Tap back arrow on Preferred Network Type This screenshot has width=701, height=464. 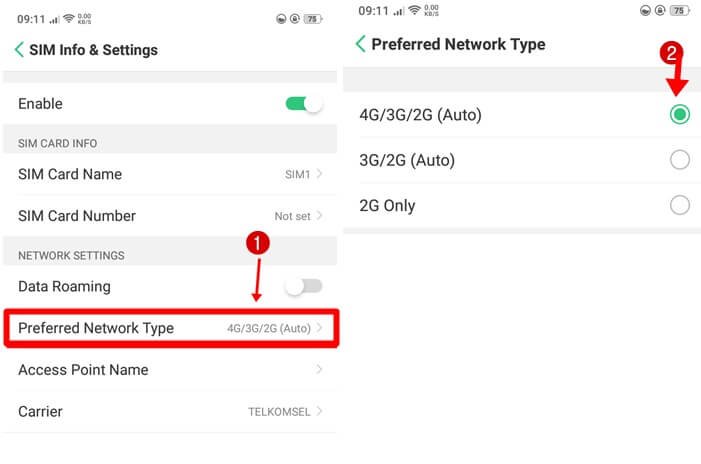[x=361, y=44]
